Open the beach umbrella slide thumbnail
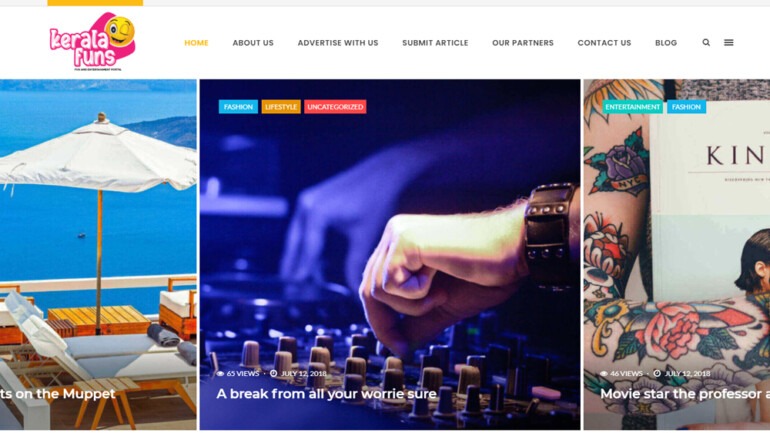The image size is (770, 433). (x=98, y=254)
